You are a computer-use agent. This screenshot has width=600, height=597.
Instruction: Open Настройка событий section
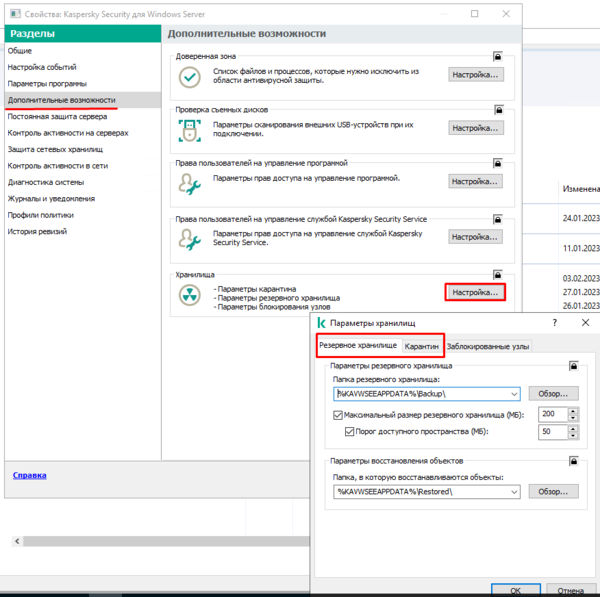tap(83, 67)
